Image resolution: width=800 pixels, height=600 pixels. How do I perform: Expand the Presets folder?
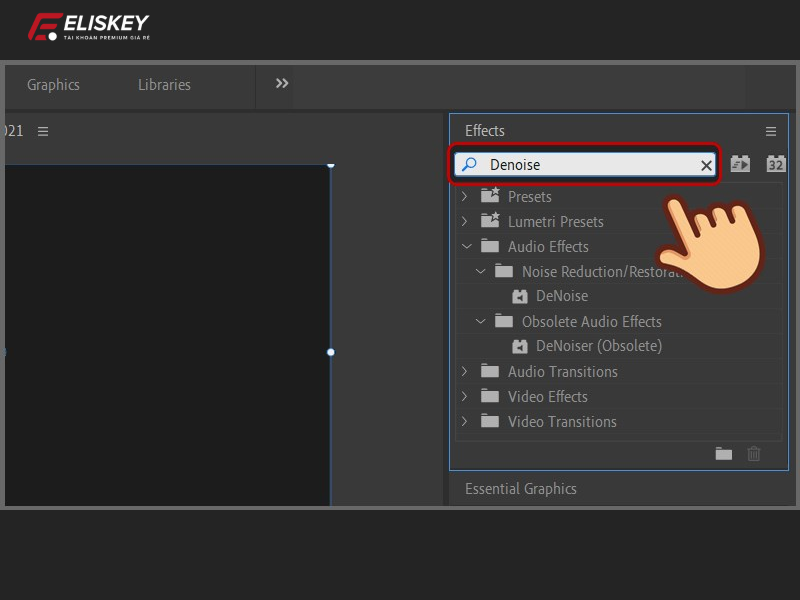click(464, 197)
